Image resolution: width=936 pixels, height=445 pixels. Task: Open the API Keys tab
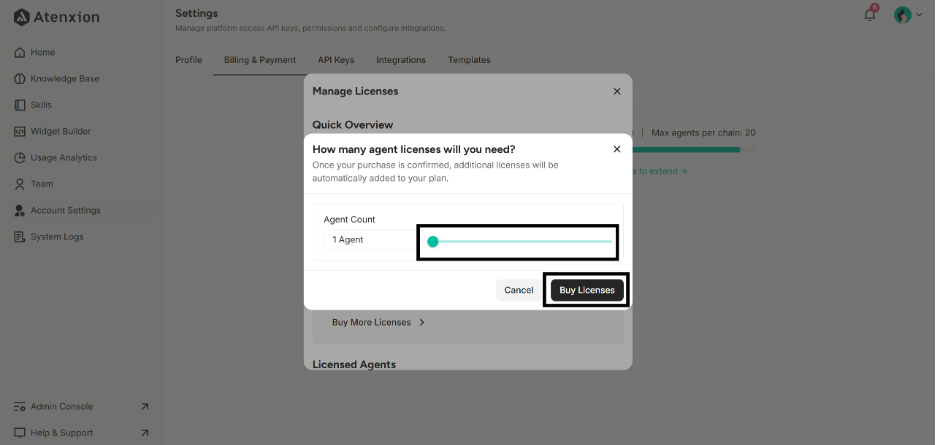(x=336, y=60)
